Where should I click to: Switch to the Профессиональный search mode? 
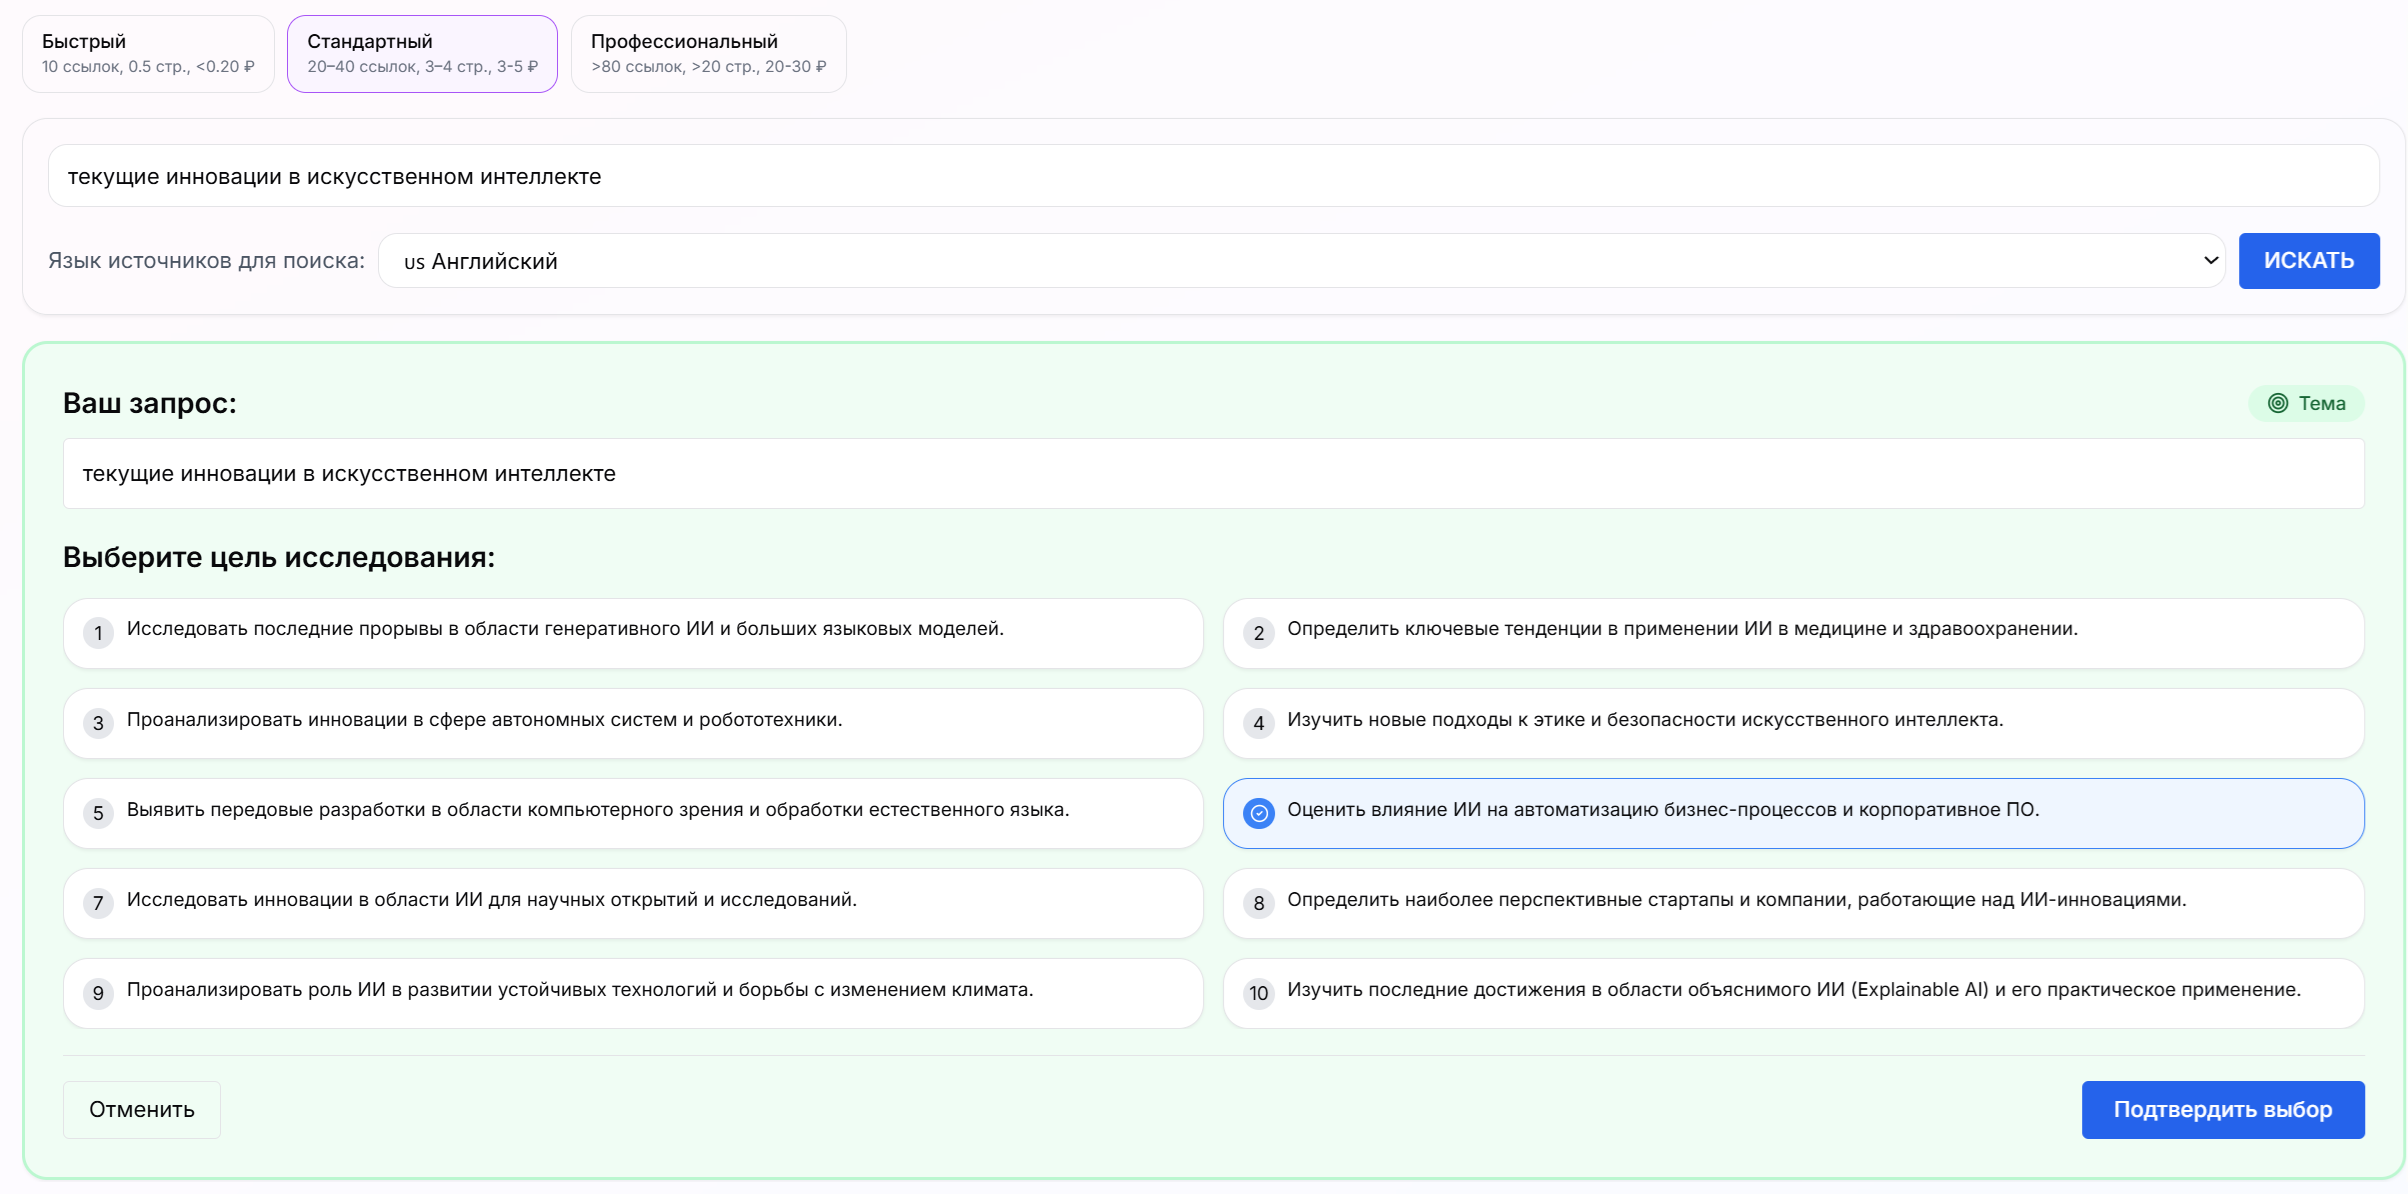point(708,53)
